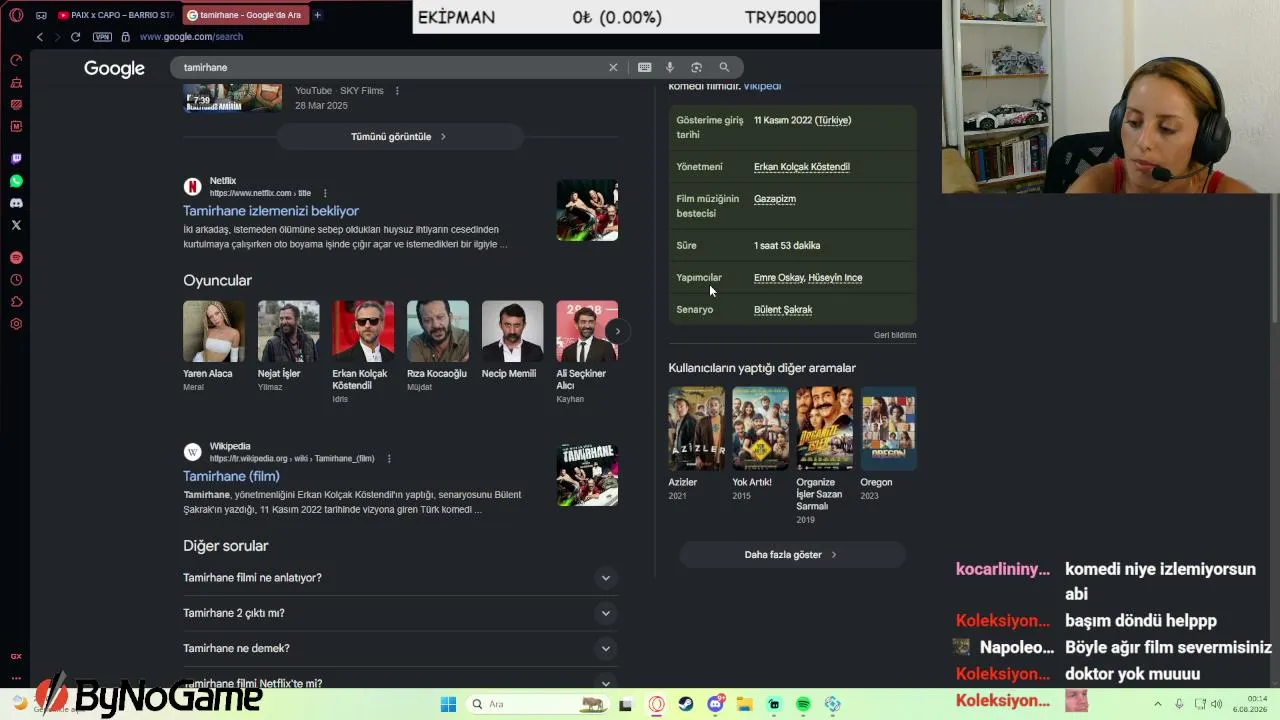Open File Explorer from the taskbar
This screenshot has width=1280, height=720.
(744, 704)
